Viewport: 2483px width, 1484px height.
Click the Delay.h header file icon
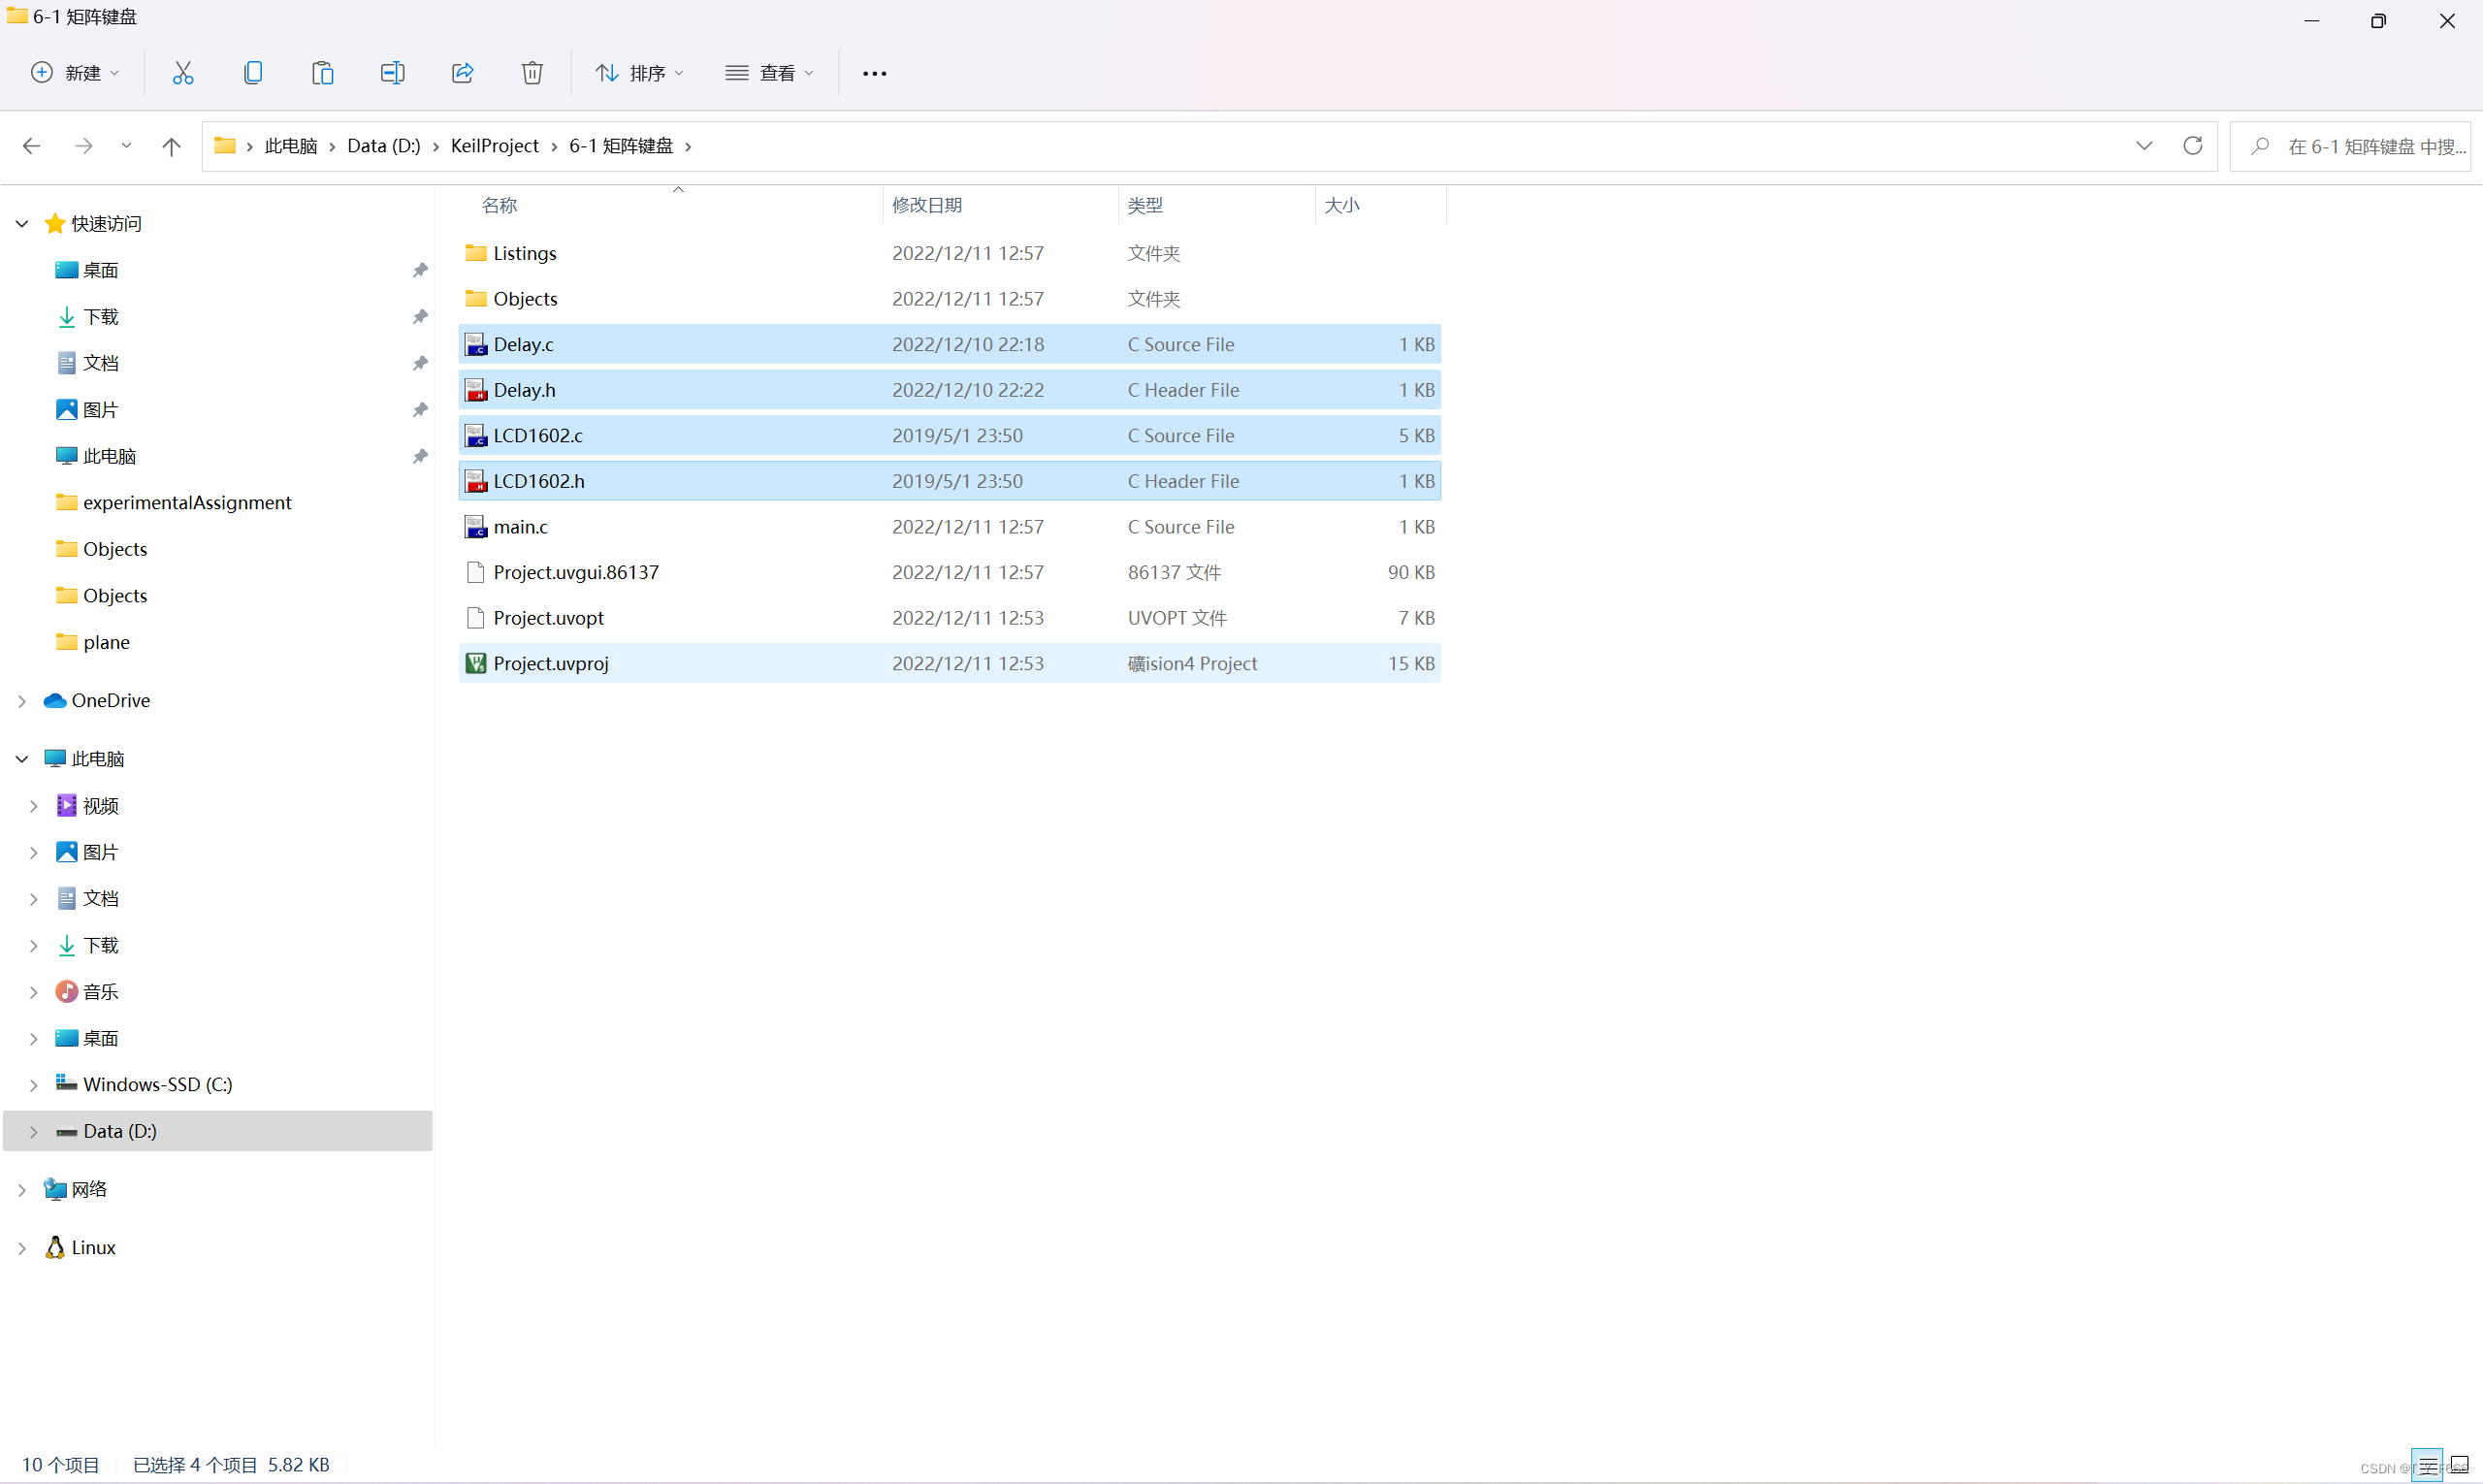(x=476, y=390)
